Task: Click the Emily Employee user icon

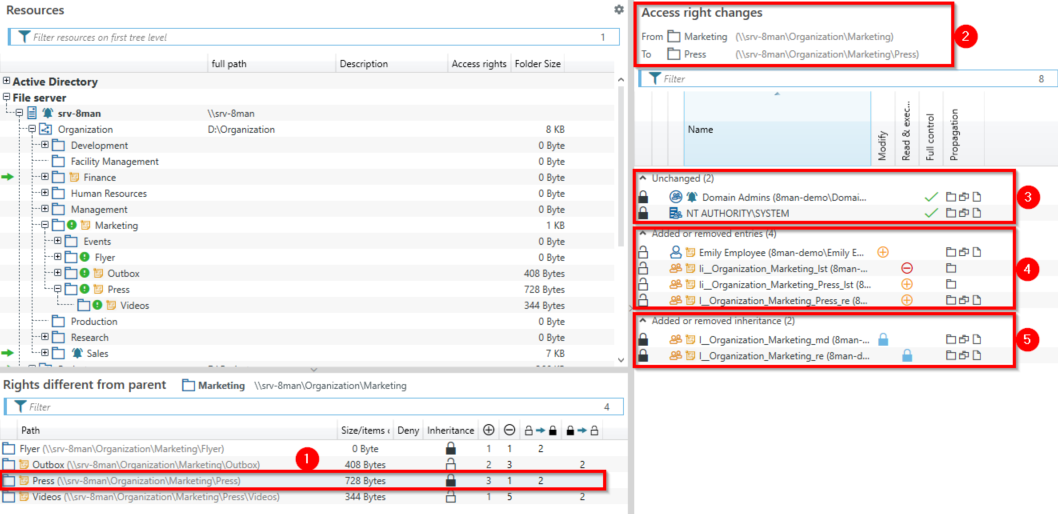Action: [675, 253]
